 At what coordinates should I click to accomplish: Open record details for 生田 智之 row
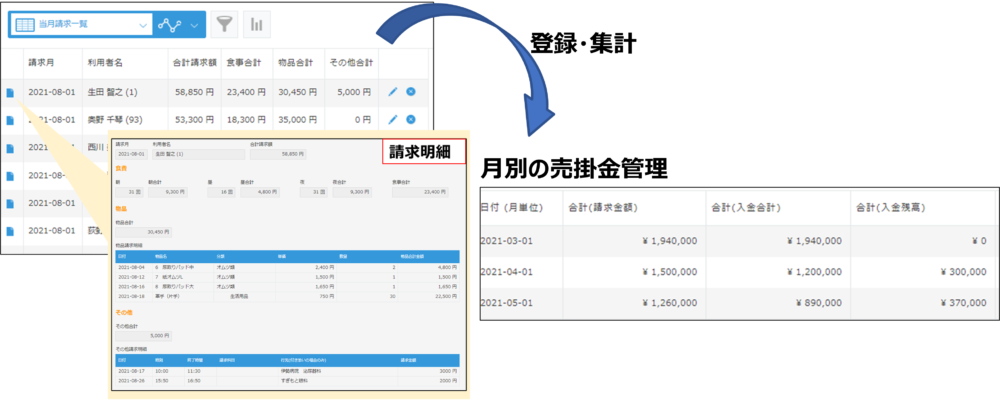tap(10, 93)
